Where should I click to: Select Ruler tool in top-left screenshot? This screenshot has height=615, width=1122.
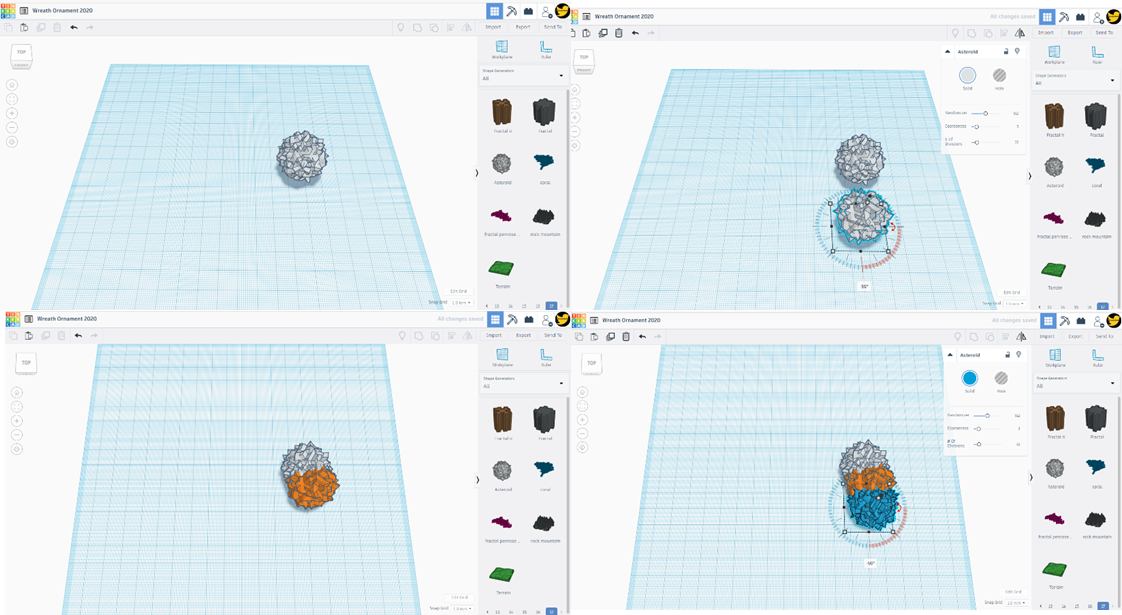click(546, 50)
